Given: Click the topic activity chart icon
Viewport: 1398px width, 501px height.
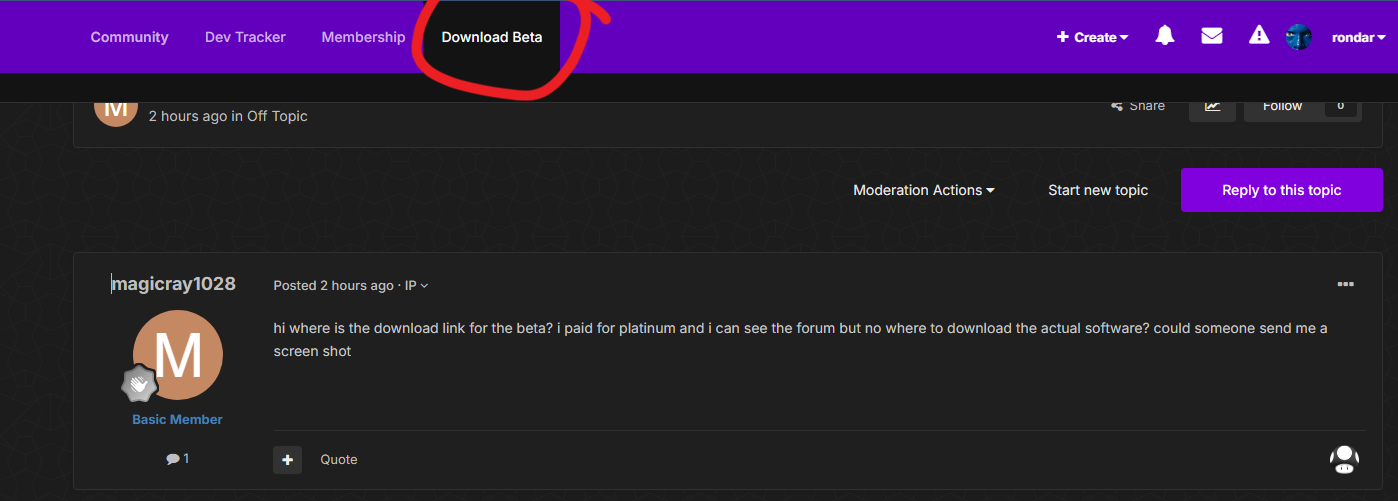Looking at the screenshot, I should point(1212,105).
